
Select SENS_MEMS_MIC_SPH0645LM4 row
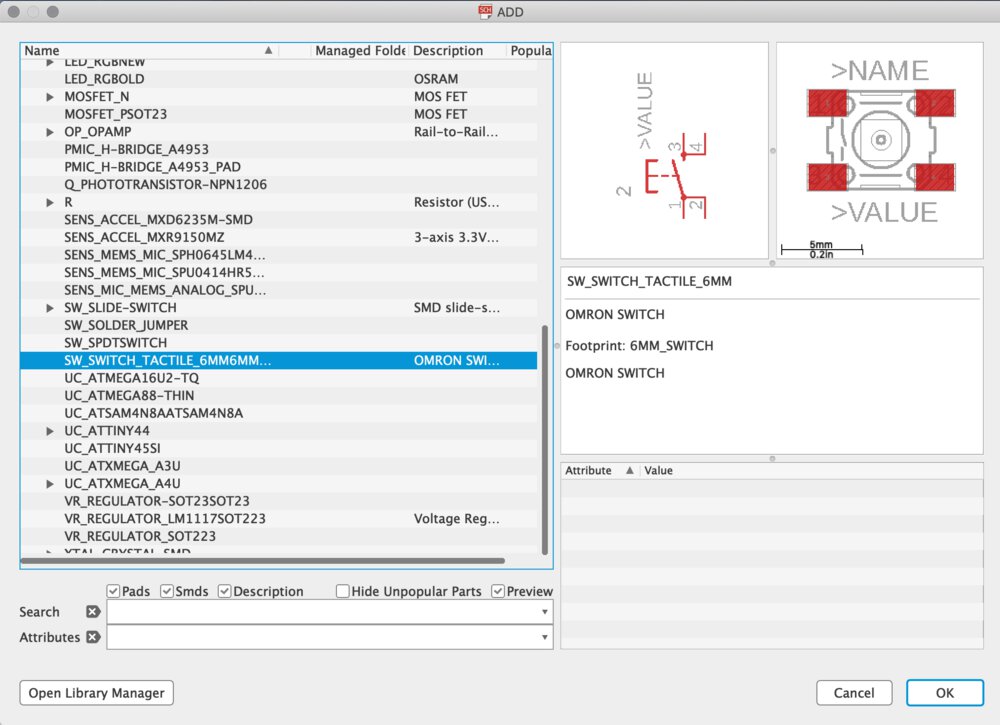[x=279, y=255]
